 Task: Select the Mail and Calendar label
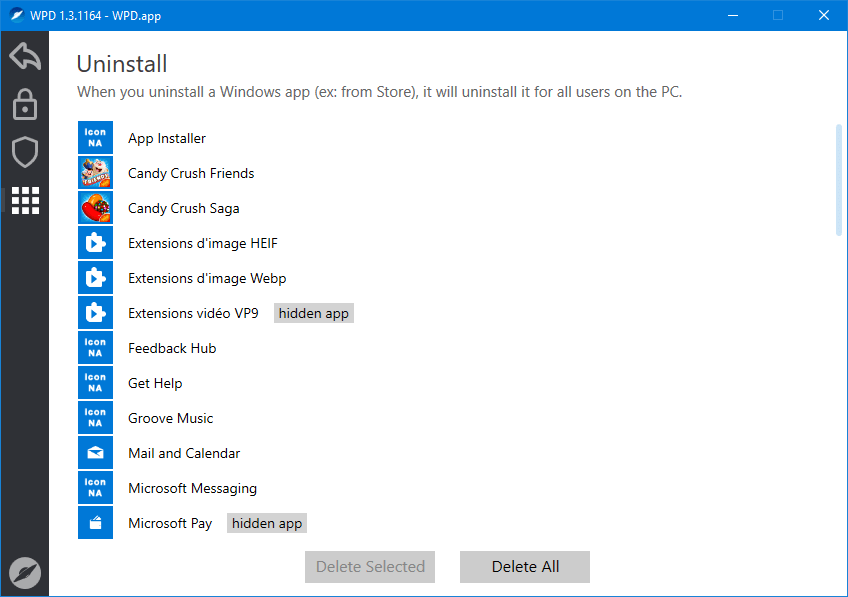[184, 453]
